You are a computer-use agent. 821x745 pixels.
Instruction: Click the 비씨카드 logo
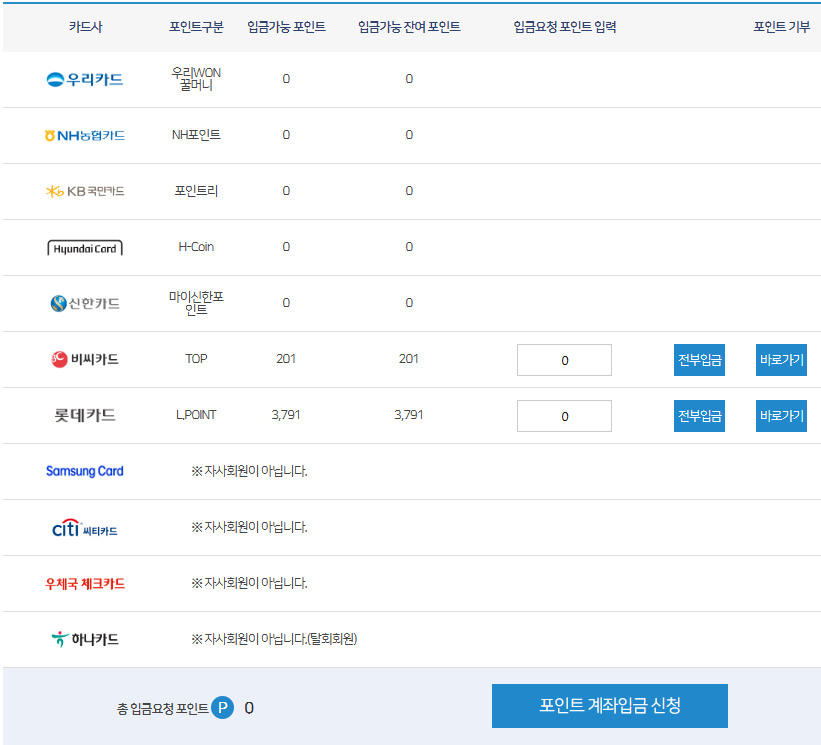click(85, 359)
